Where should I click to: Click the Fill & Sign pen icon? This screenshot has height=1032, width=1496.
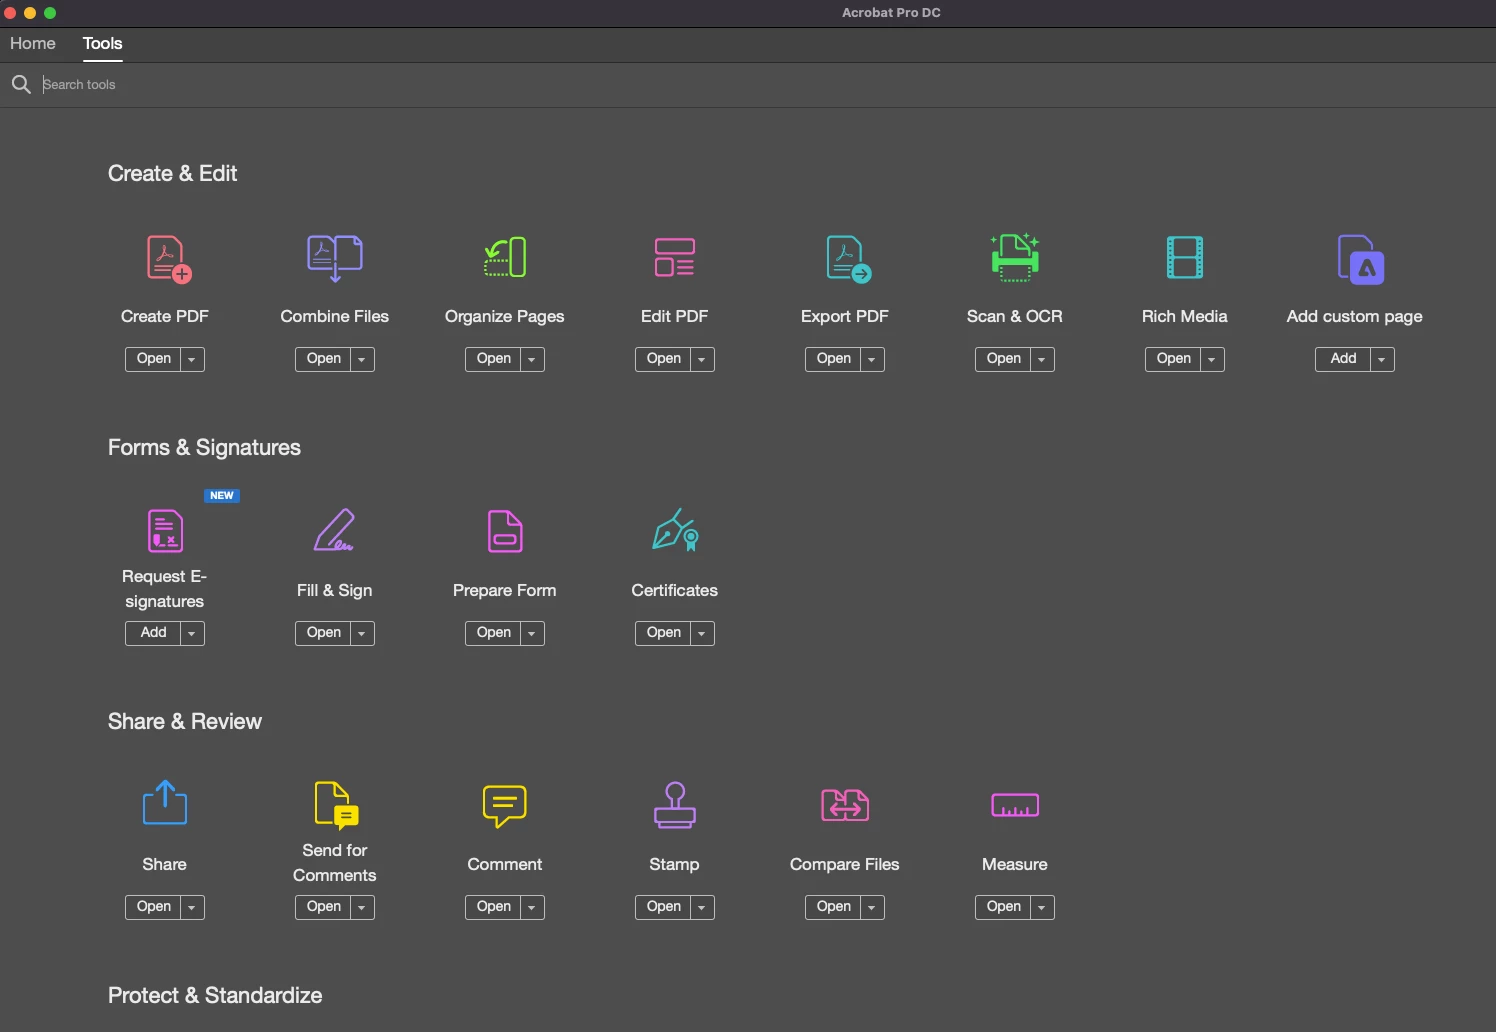pos(334,530)
